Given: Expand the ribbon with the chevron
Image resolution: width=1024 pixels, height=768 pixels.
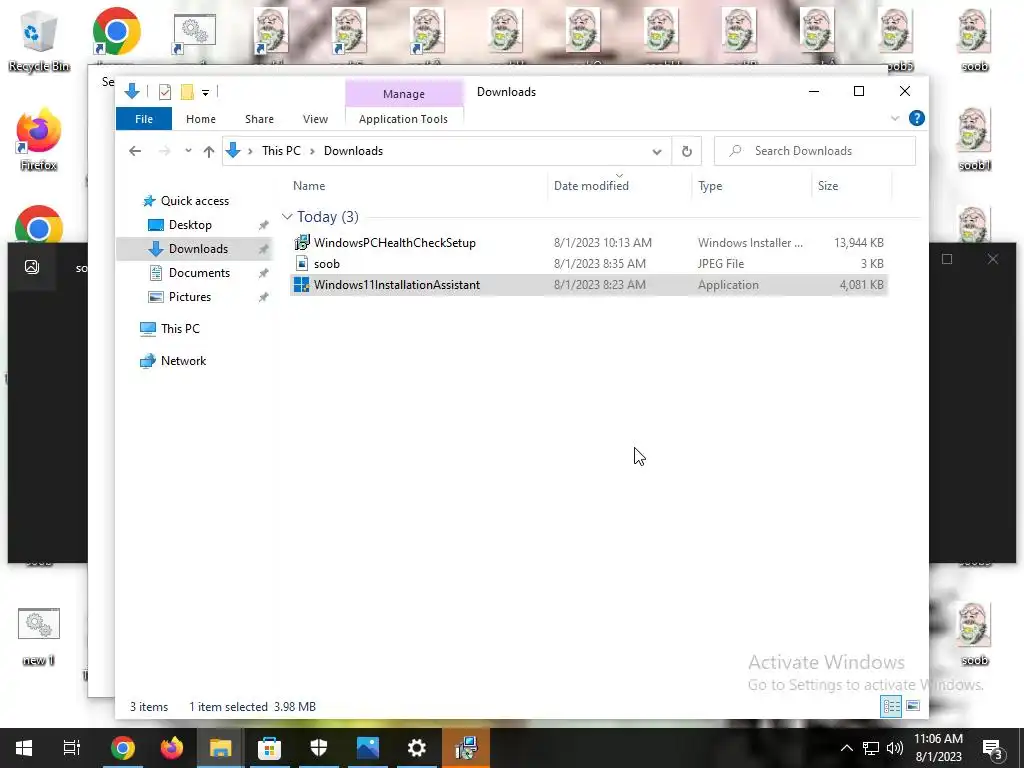Looking at the screenshot, I should click(x=895, y=118).
